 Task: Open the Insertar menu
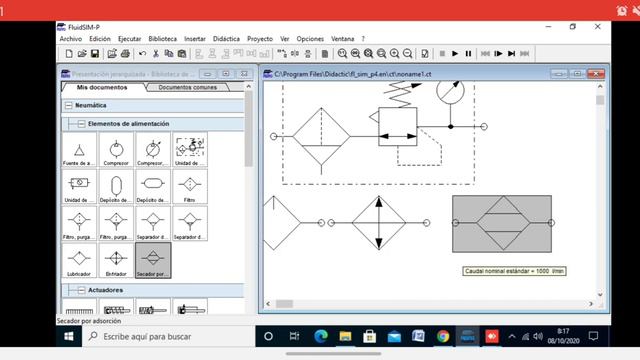195,39
